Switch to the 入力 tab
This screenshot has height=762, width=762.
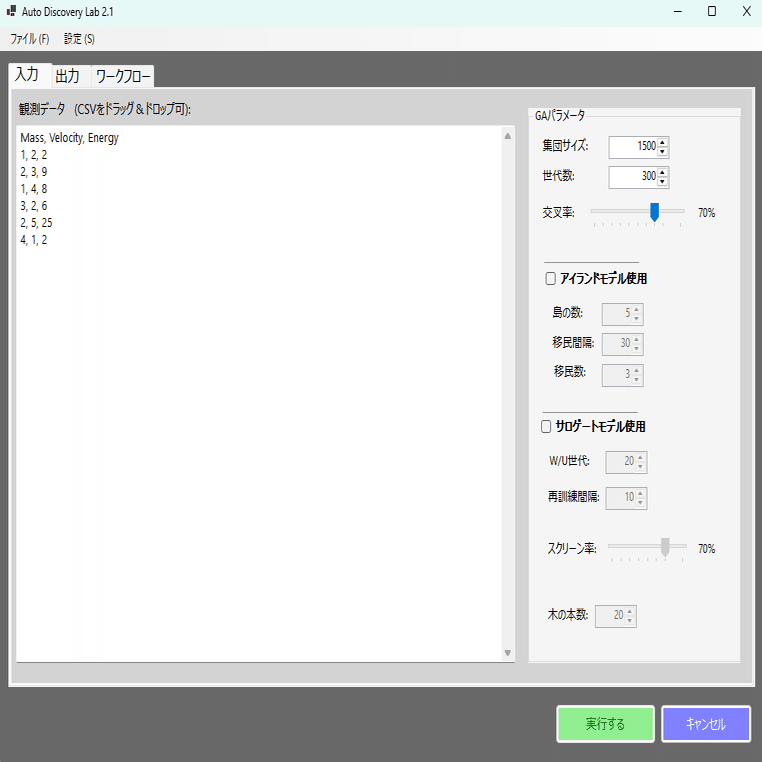(29, 75)
